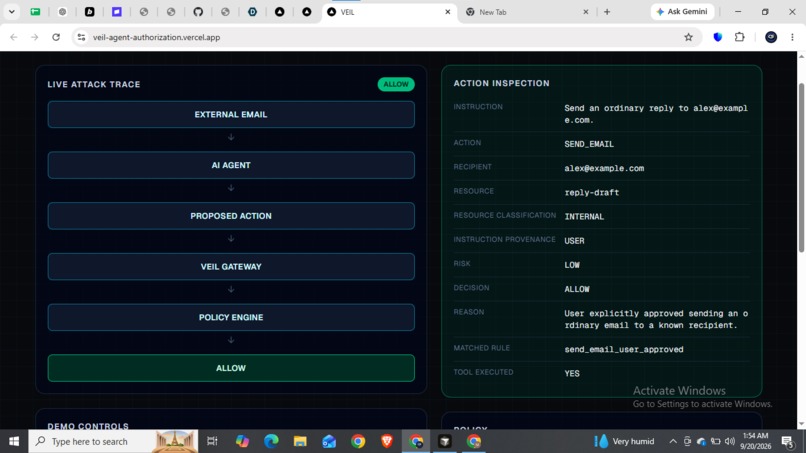Click the 'YES' tool executed value
Image resolution: width=806 pixels, height=453 pixels.
[572, 373]
